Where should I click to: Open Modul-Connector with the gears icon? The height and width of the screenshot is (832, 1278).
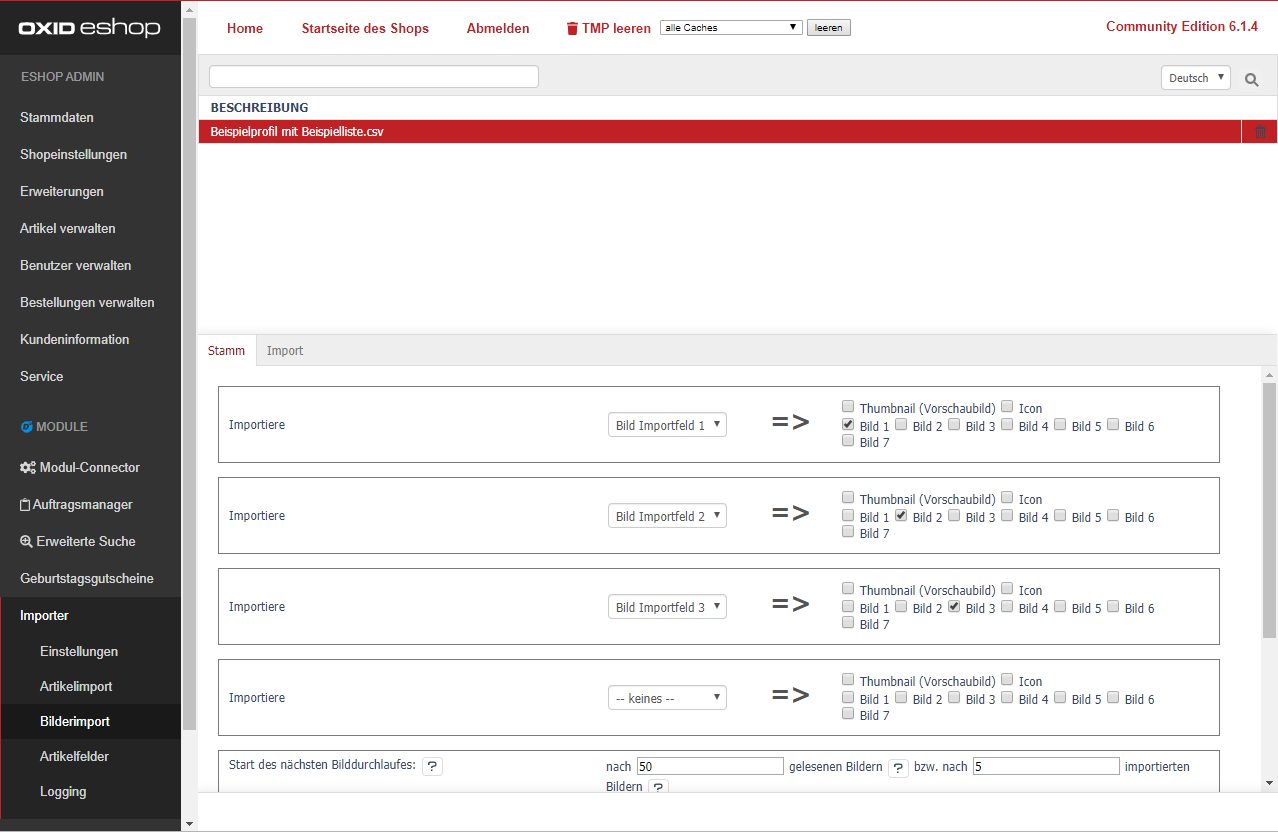28,468
